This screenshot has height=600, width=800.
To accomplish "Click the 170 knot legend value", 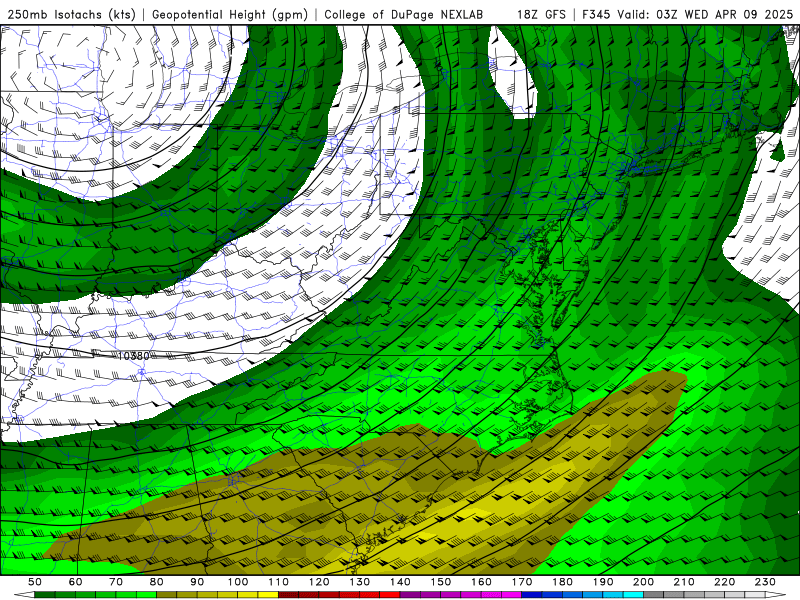I will pyautogui.click(x=522, y=582).
